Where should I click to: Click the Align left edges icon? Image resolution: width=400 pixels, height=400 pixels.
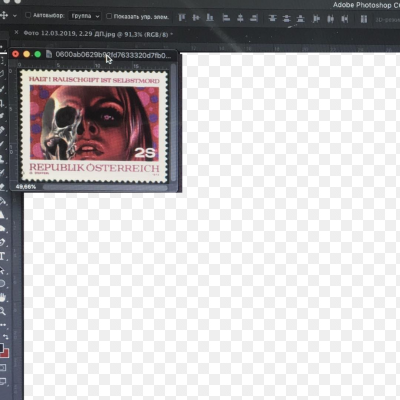pyautogui.click(x=226, y=17)
